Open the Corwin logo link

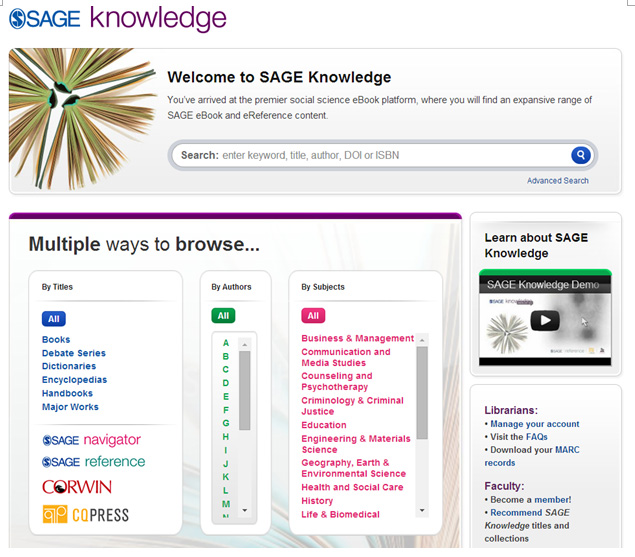pyautogui.click(x=77, y=487)
